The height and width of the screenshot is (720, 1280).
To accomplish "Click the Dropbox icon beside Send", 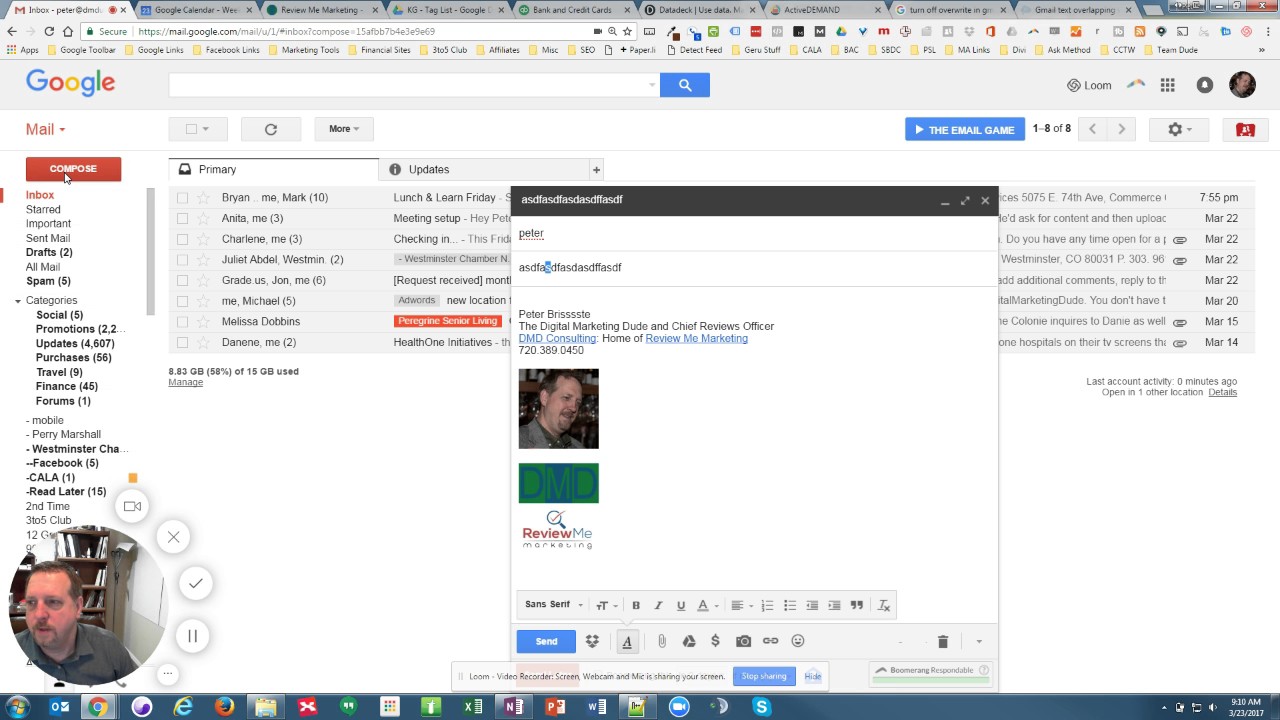I will click(592, 641).
